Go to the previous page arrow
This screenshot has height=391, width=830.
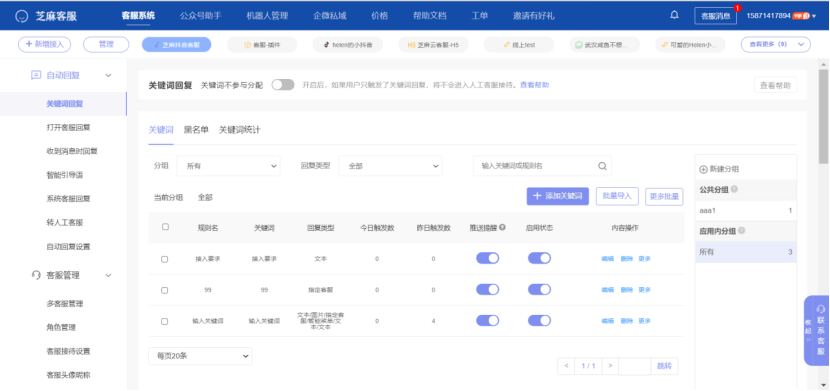tap(566, 366)
